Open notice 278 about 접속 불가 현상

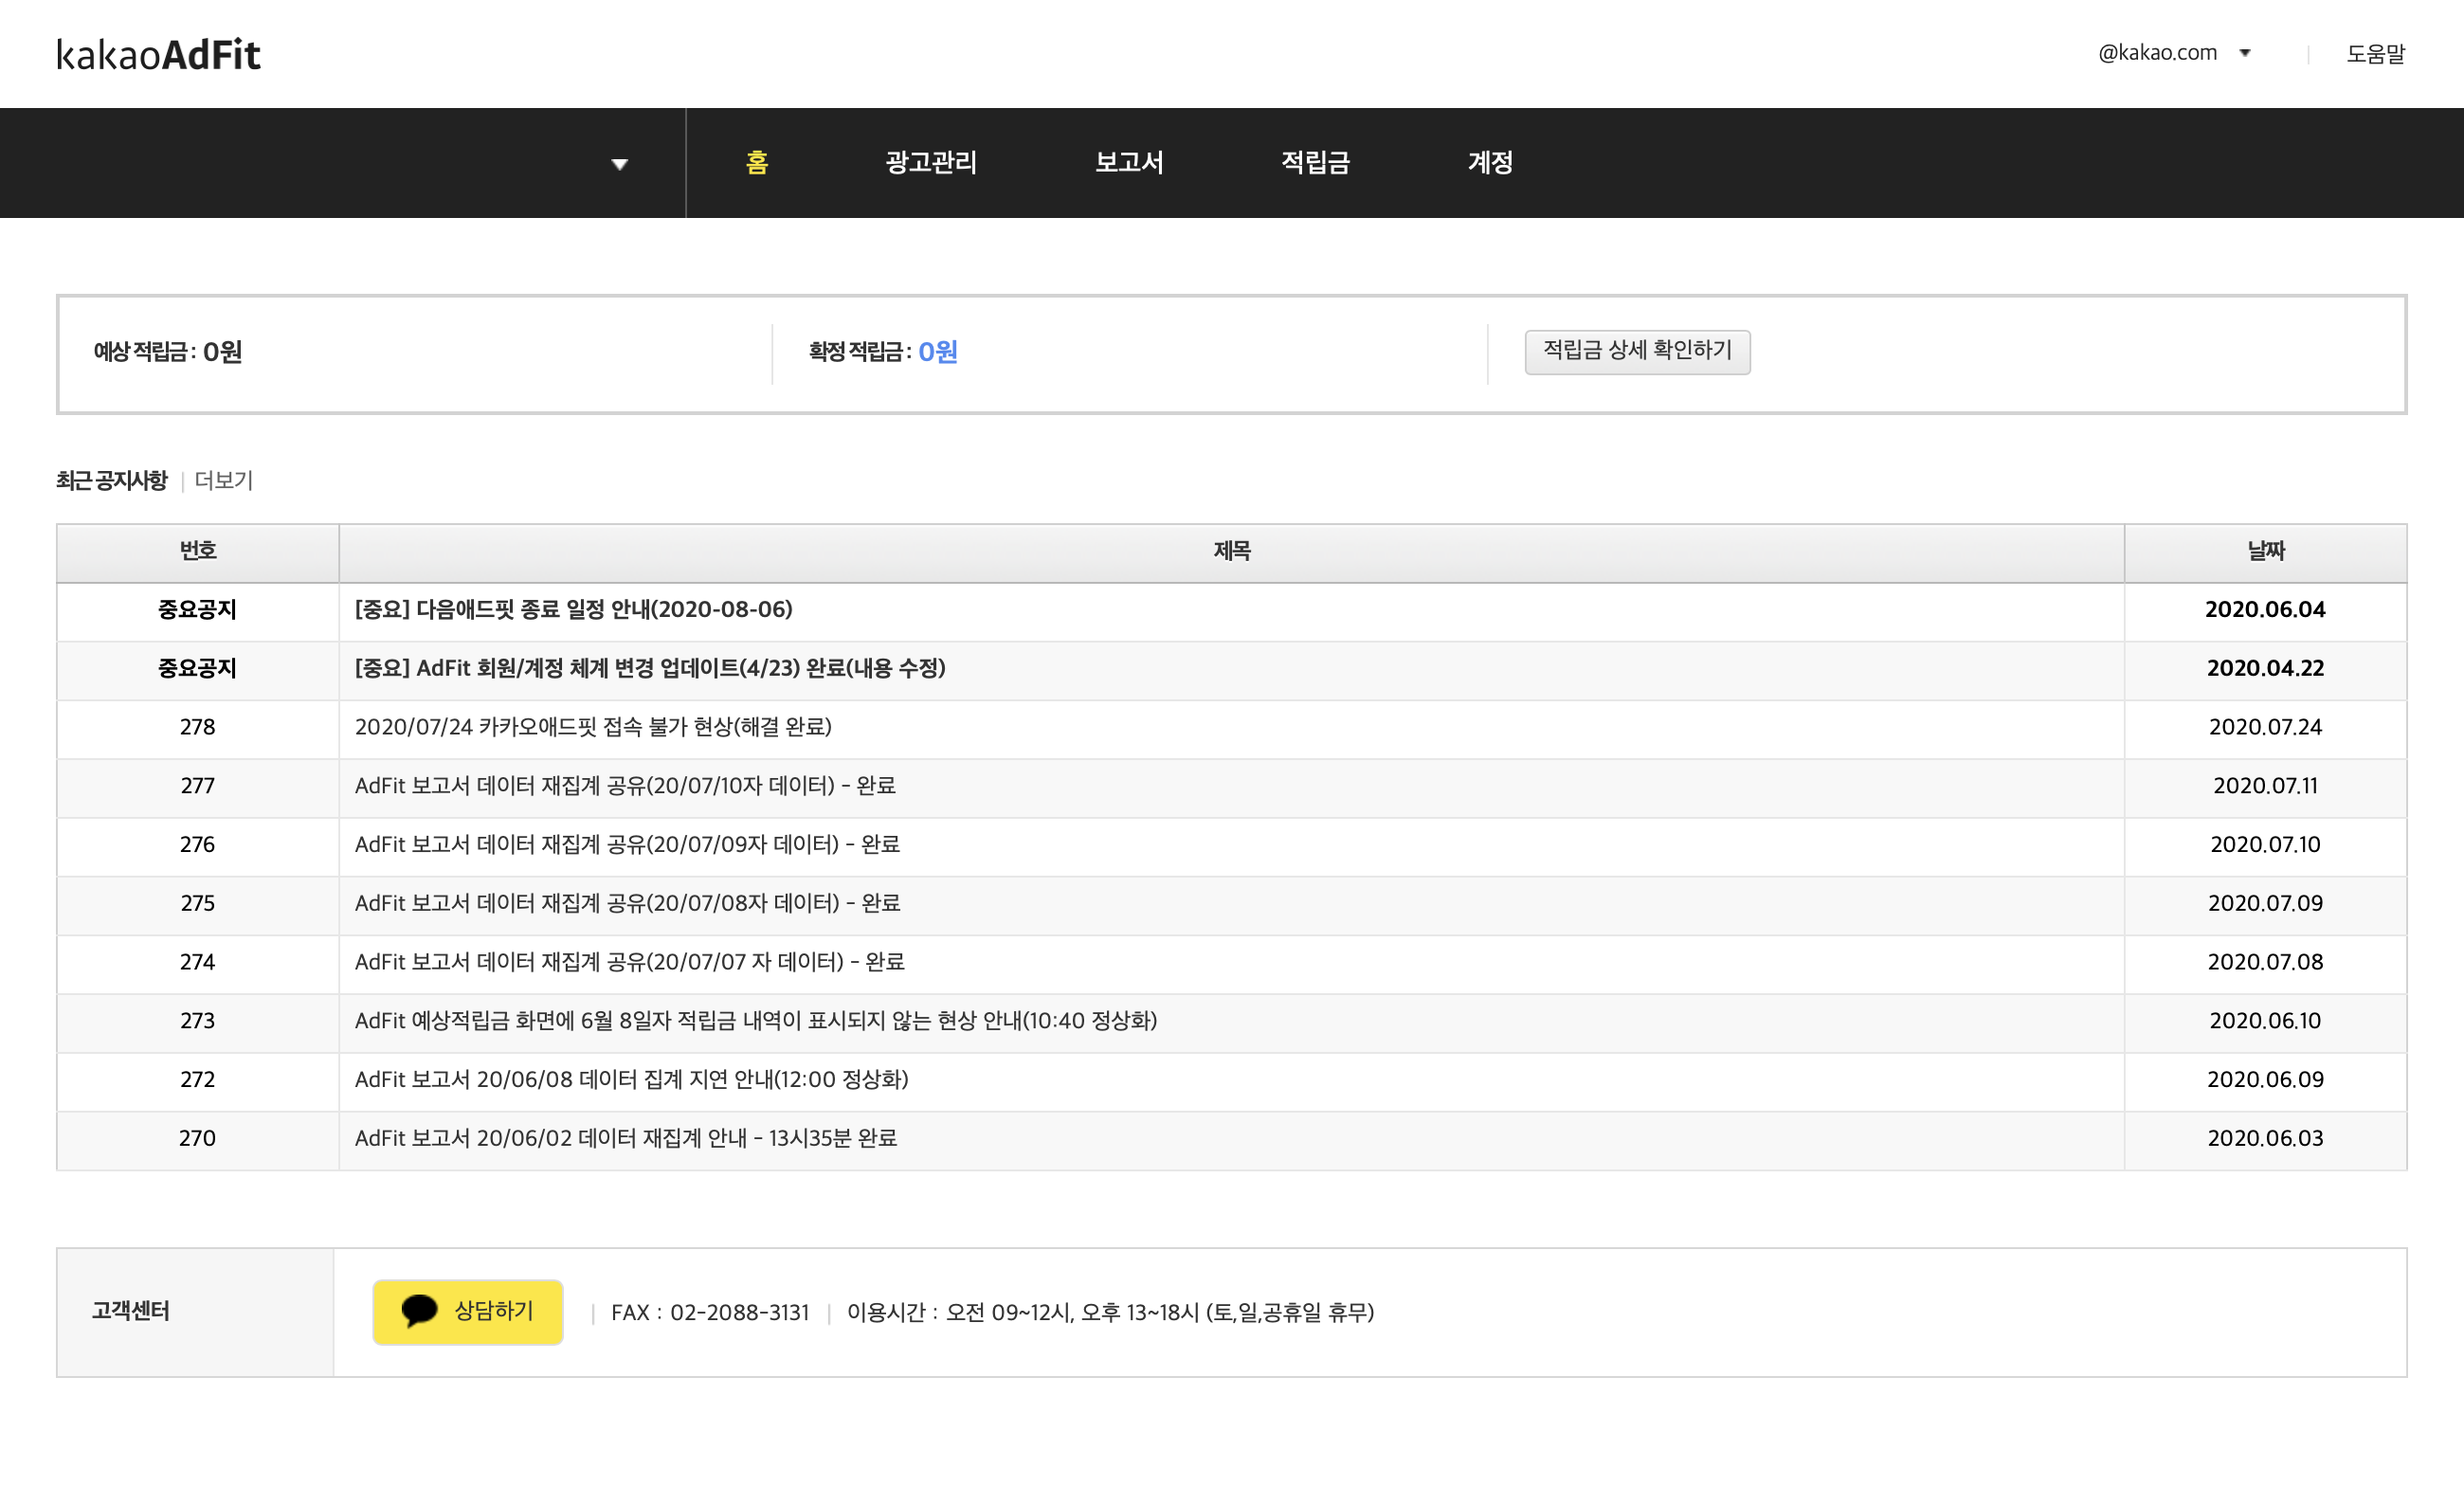[x=593, y=727]
